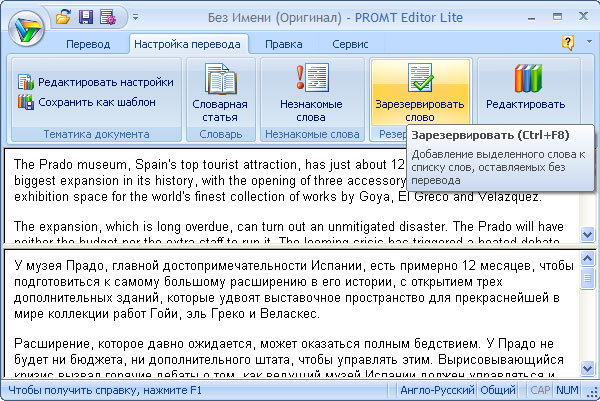The height and width of the screenshot is (401, 600).
Task: Click the CAP indicator in status bar
Action: (x=540, y=390)
